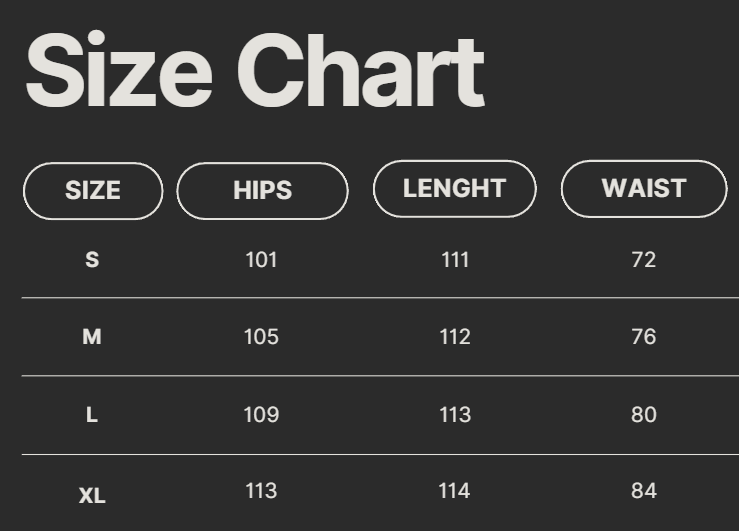
Task: Click the LENGHT header pill
Action: (x=454, y=188)
